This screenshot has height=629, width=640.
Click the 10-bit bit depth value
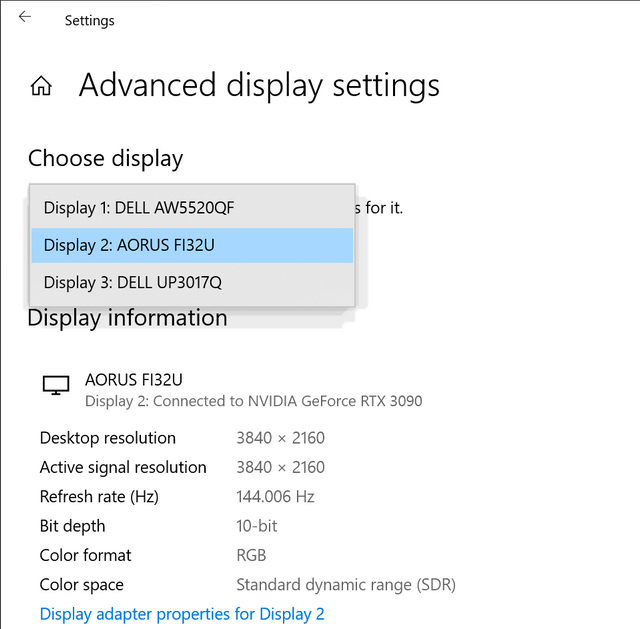coord(256,526)
